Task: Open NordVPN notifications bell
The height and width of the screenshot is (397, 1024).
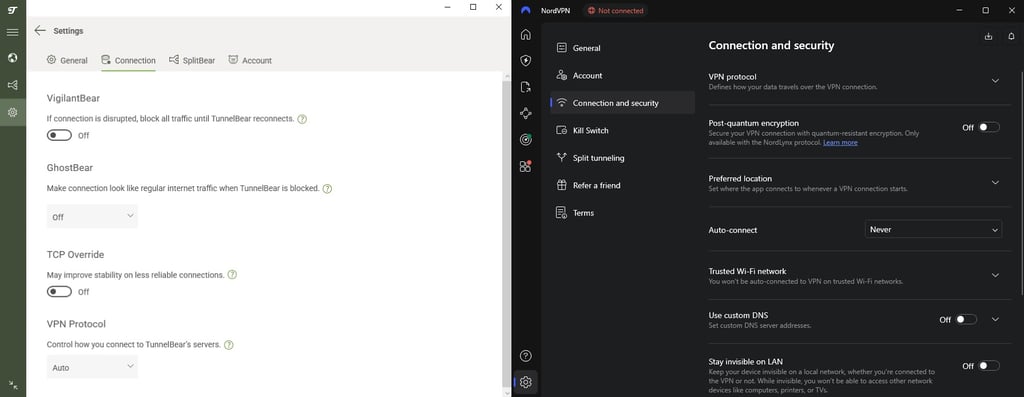Action: [x=1012, y=37]
